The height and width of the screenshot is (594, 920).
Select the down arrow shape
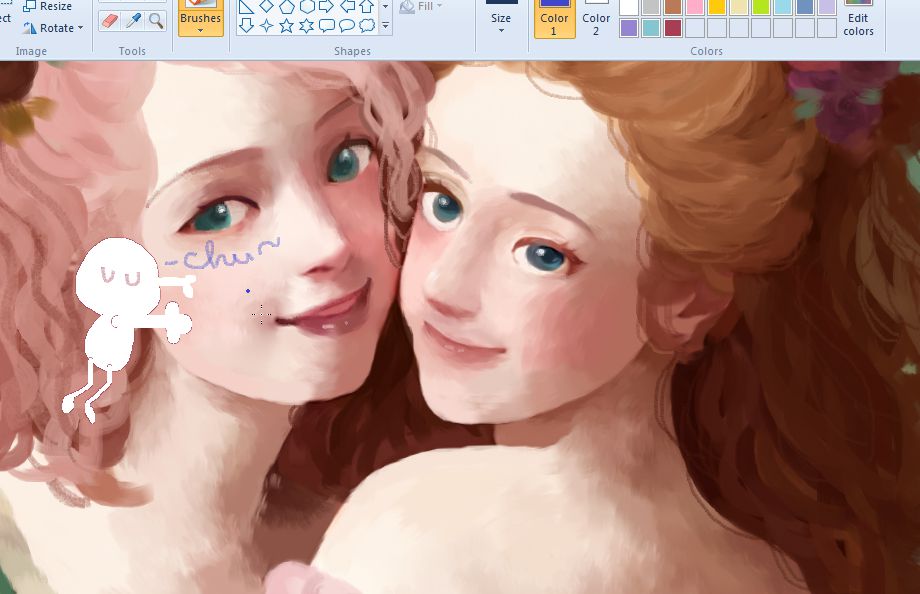coord(246,26)
